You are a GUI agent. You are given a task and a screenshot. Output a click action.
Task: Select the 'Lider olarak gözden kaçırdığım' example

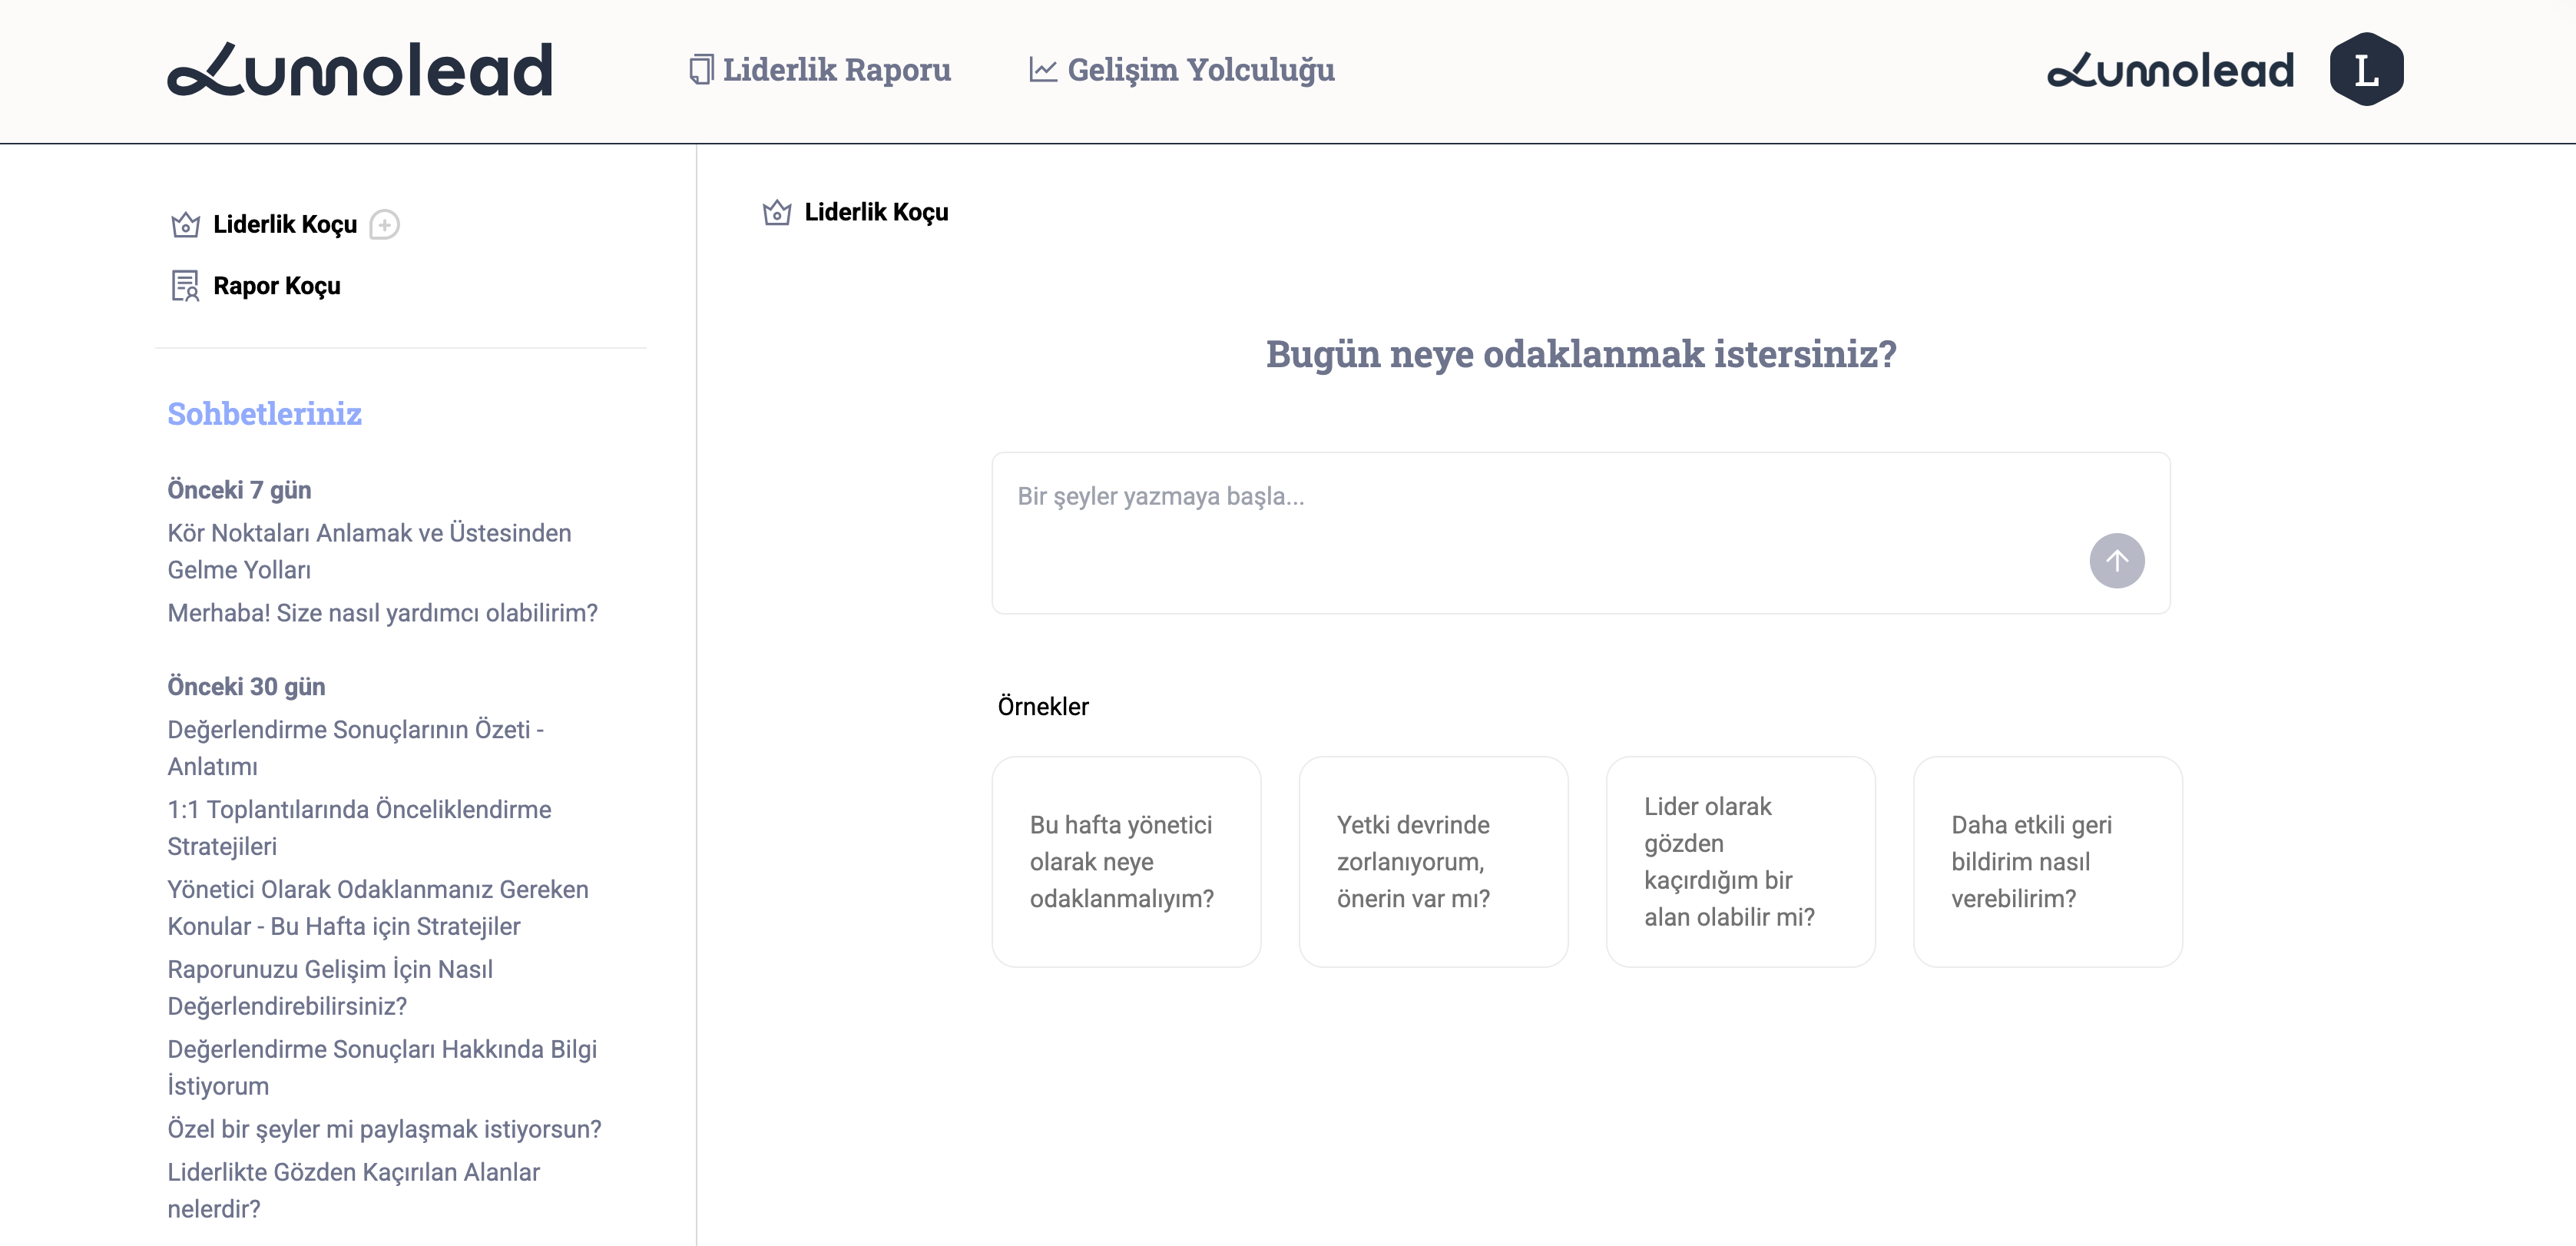click(x=1740, y=861)
